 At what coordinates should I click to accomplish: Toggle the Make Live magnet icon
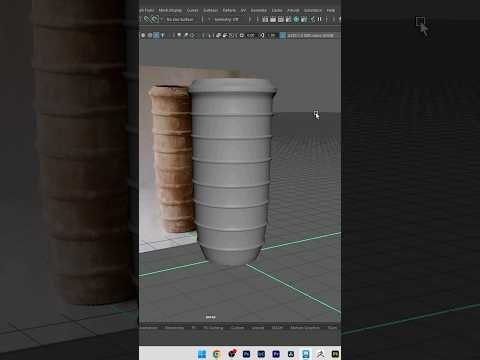click(155, 19)
